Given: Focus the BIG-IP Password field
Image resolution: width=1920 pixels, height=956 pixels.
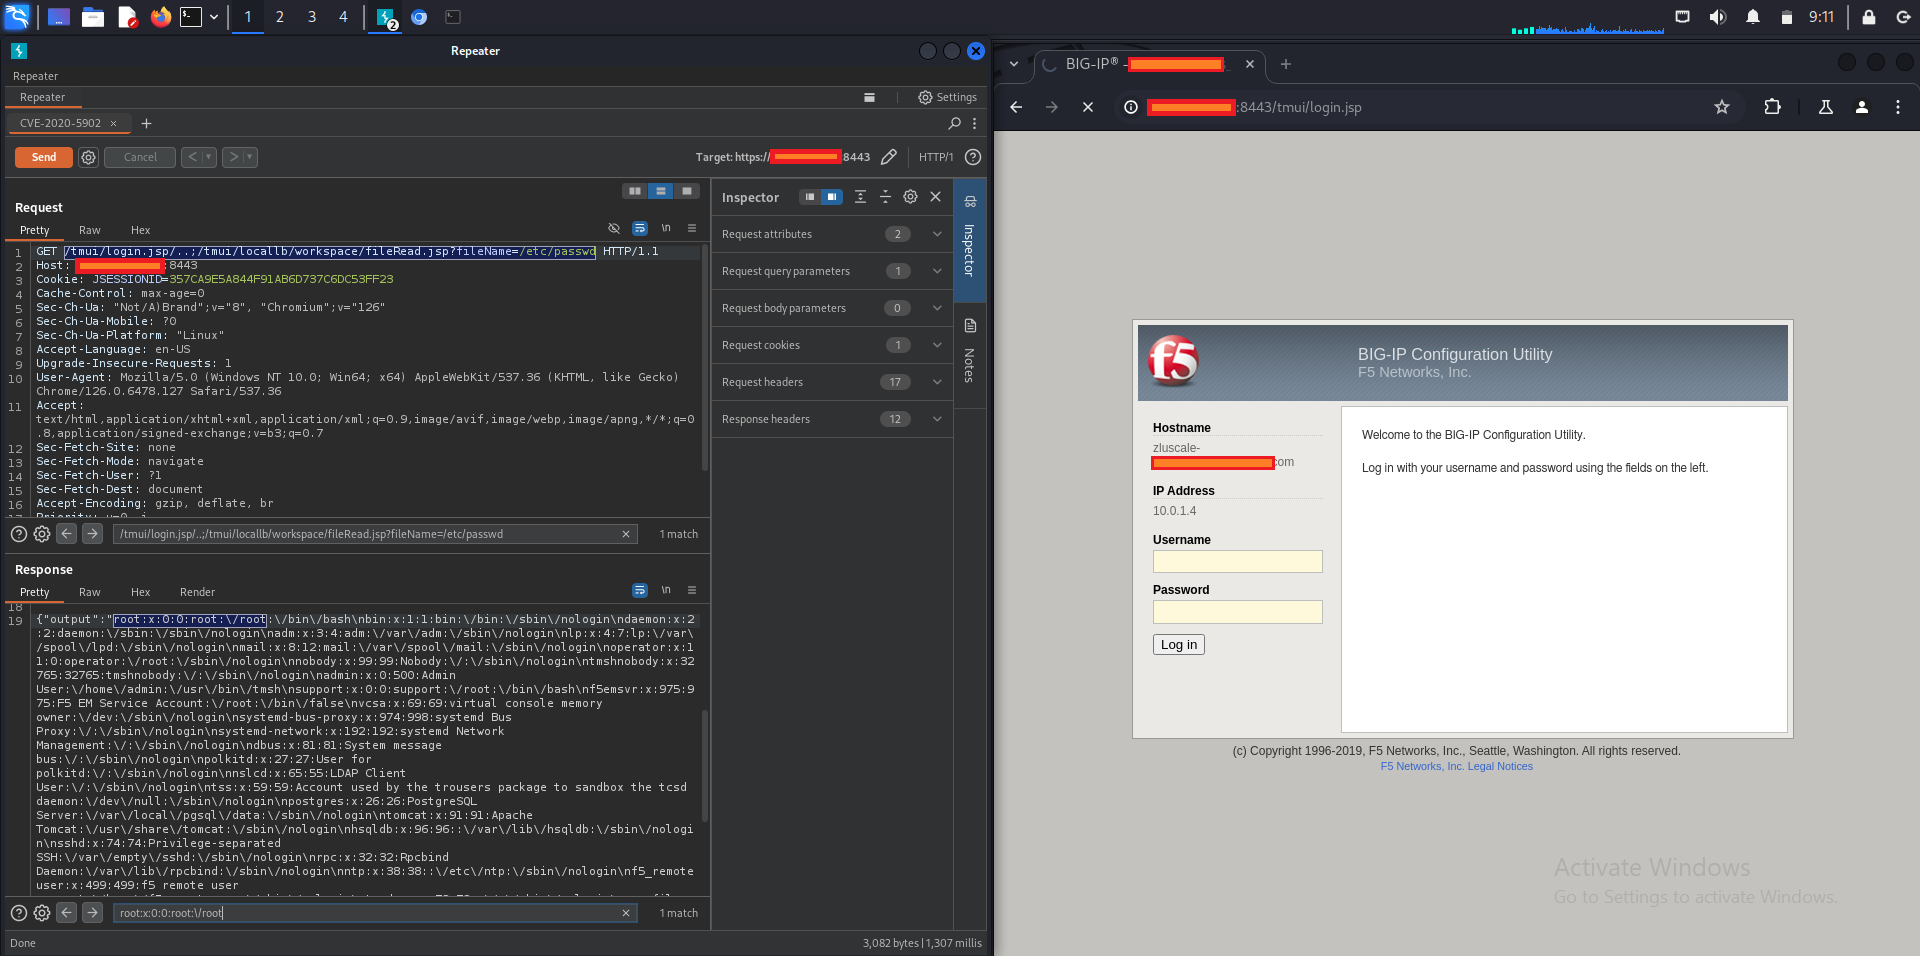Looking at the screenshot, I should point(1238,612).
